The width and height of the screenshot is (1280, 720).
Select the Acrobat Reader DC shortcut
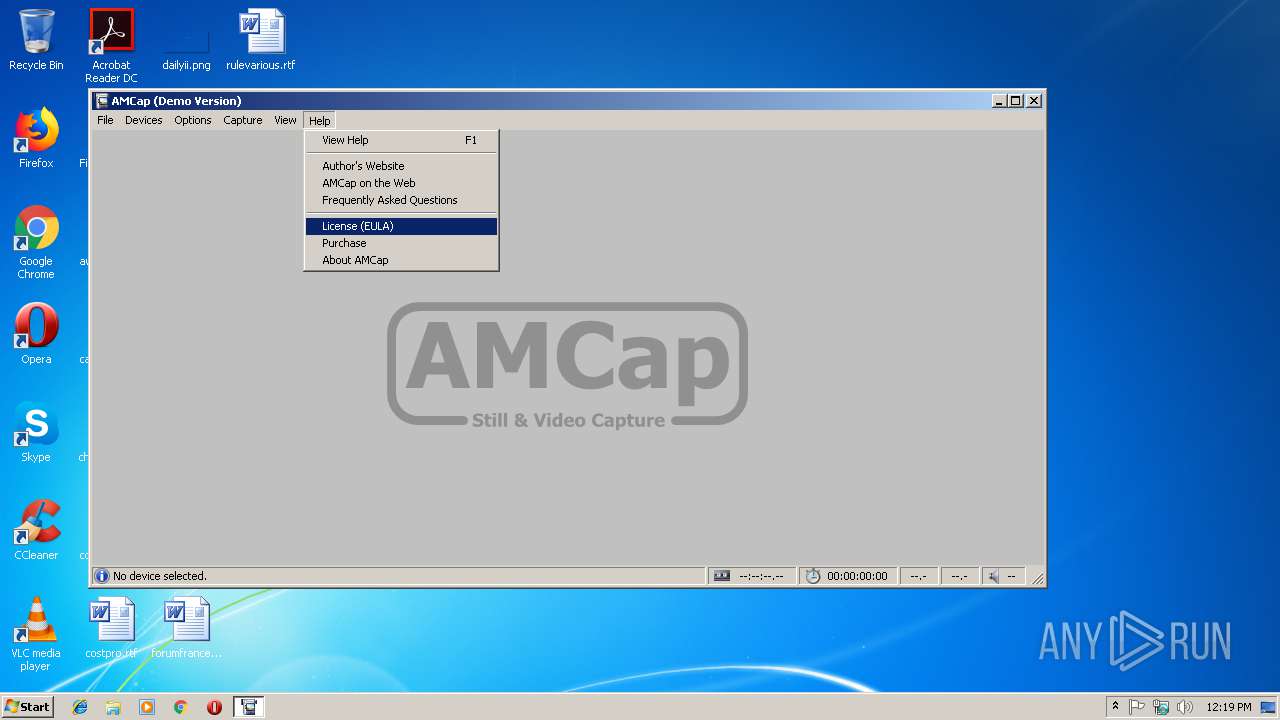[111, 46]
